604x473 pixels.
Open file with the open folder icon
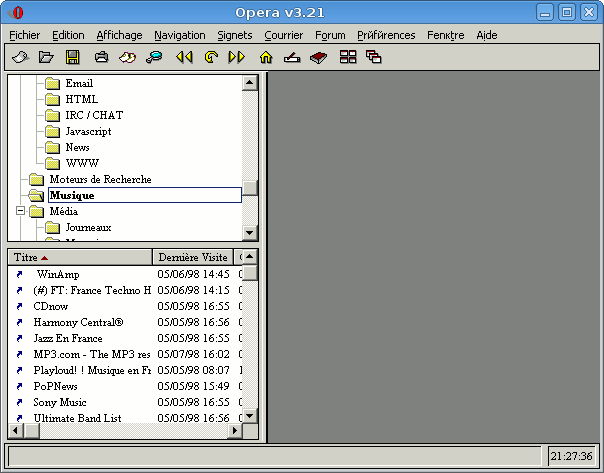(46, 57)
